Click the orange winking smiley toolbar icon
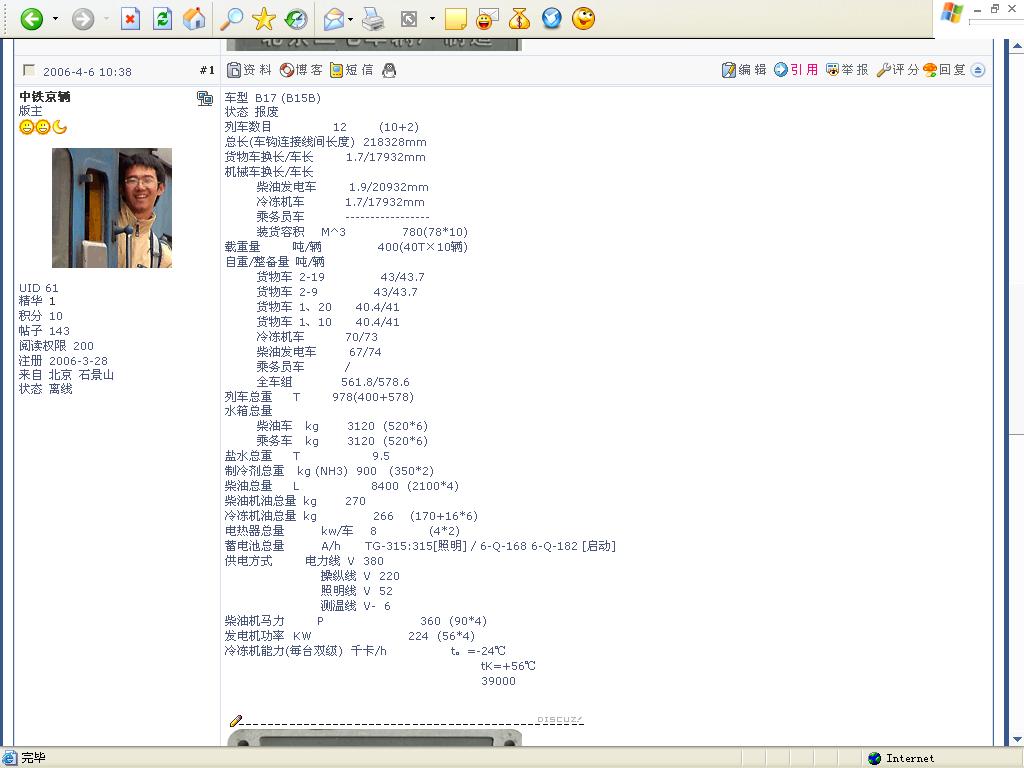 [584, 18]
